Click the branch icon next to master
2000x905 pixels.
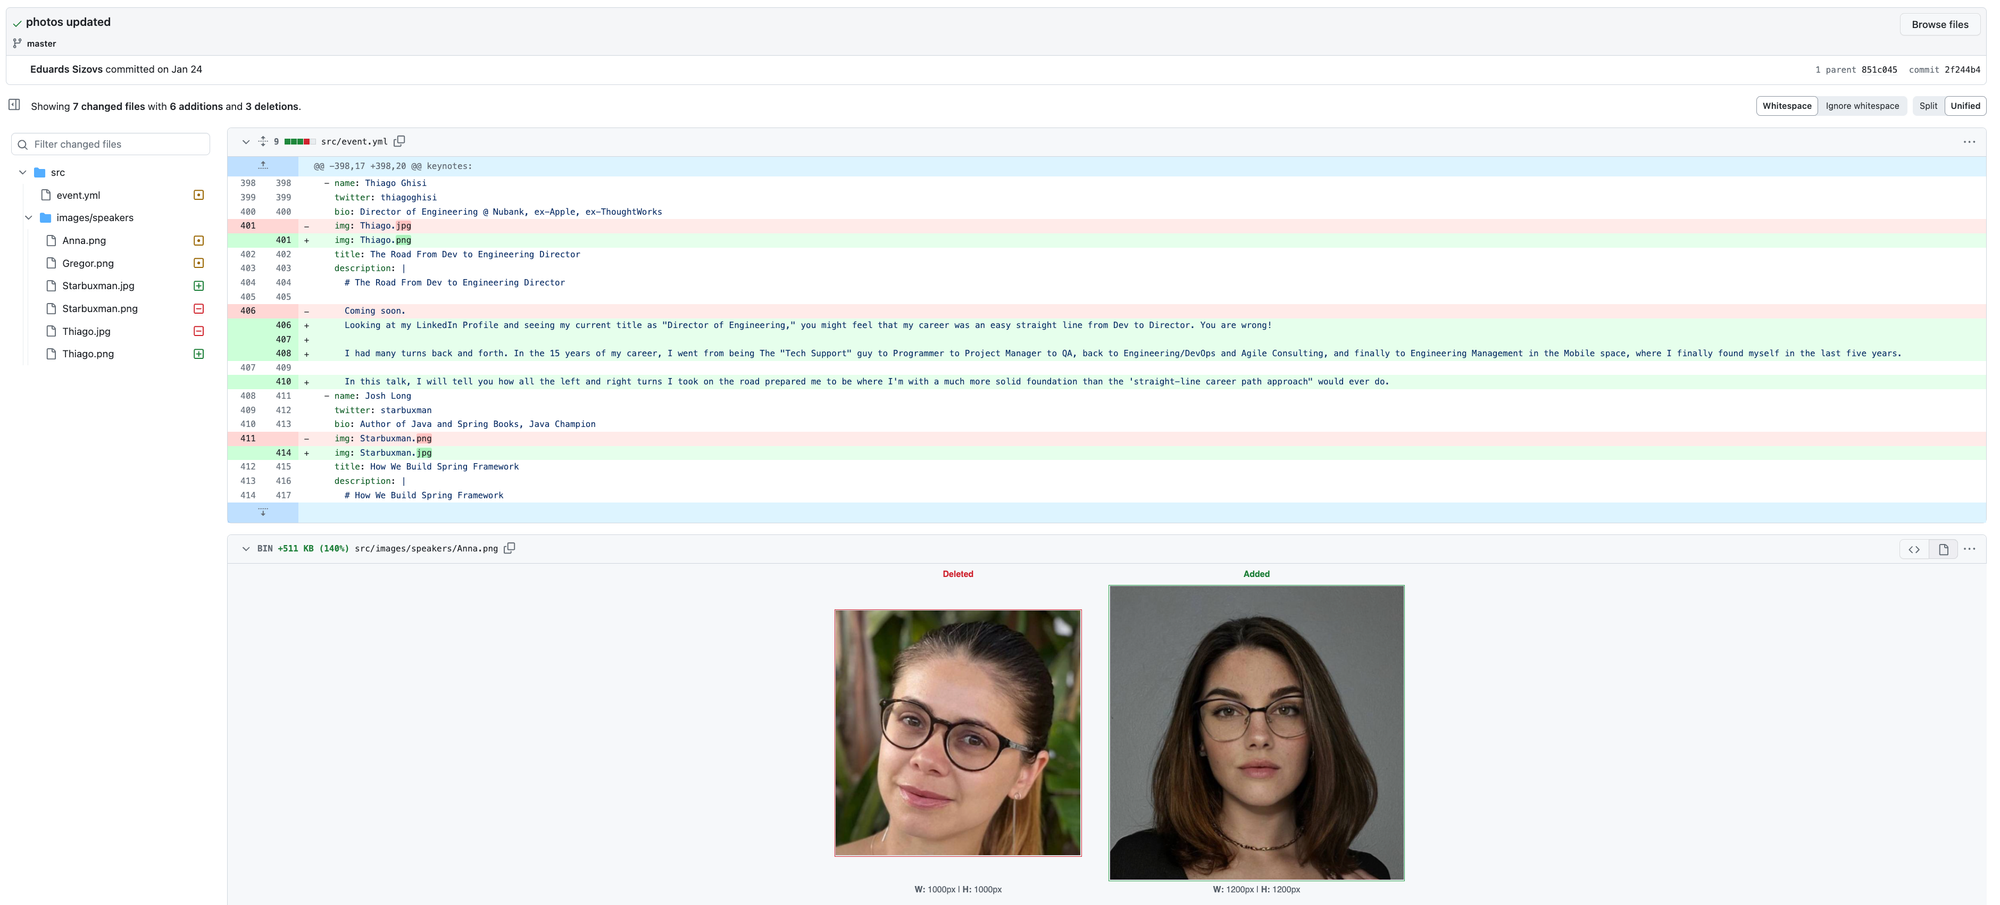17,44
